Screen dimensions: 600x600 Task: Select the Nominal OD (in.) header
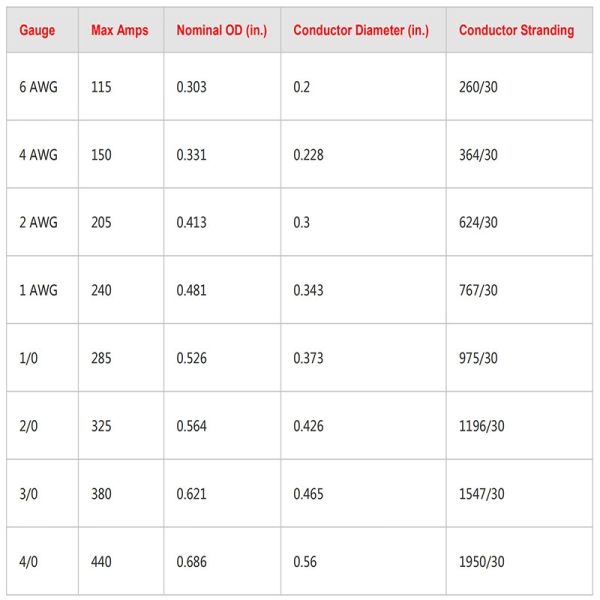[x=221, y=30]
